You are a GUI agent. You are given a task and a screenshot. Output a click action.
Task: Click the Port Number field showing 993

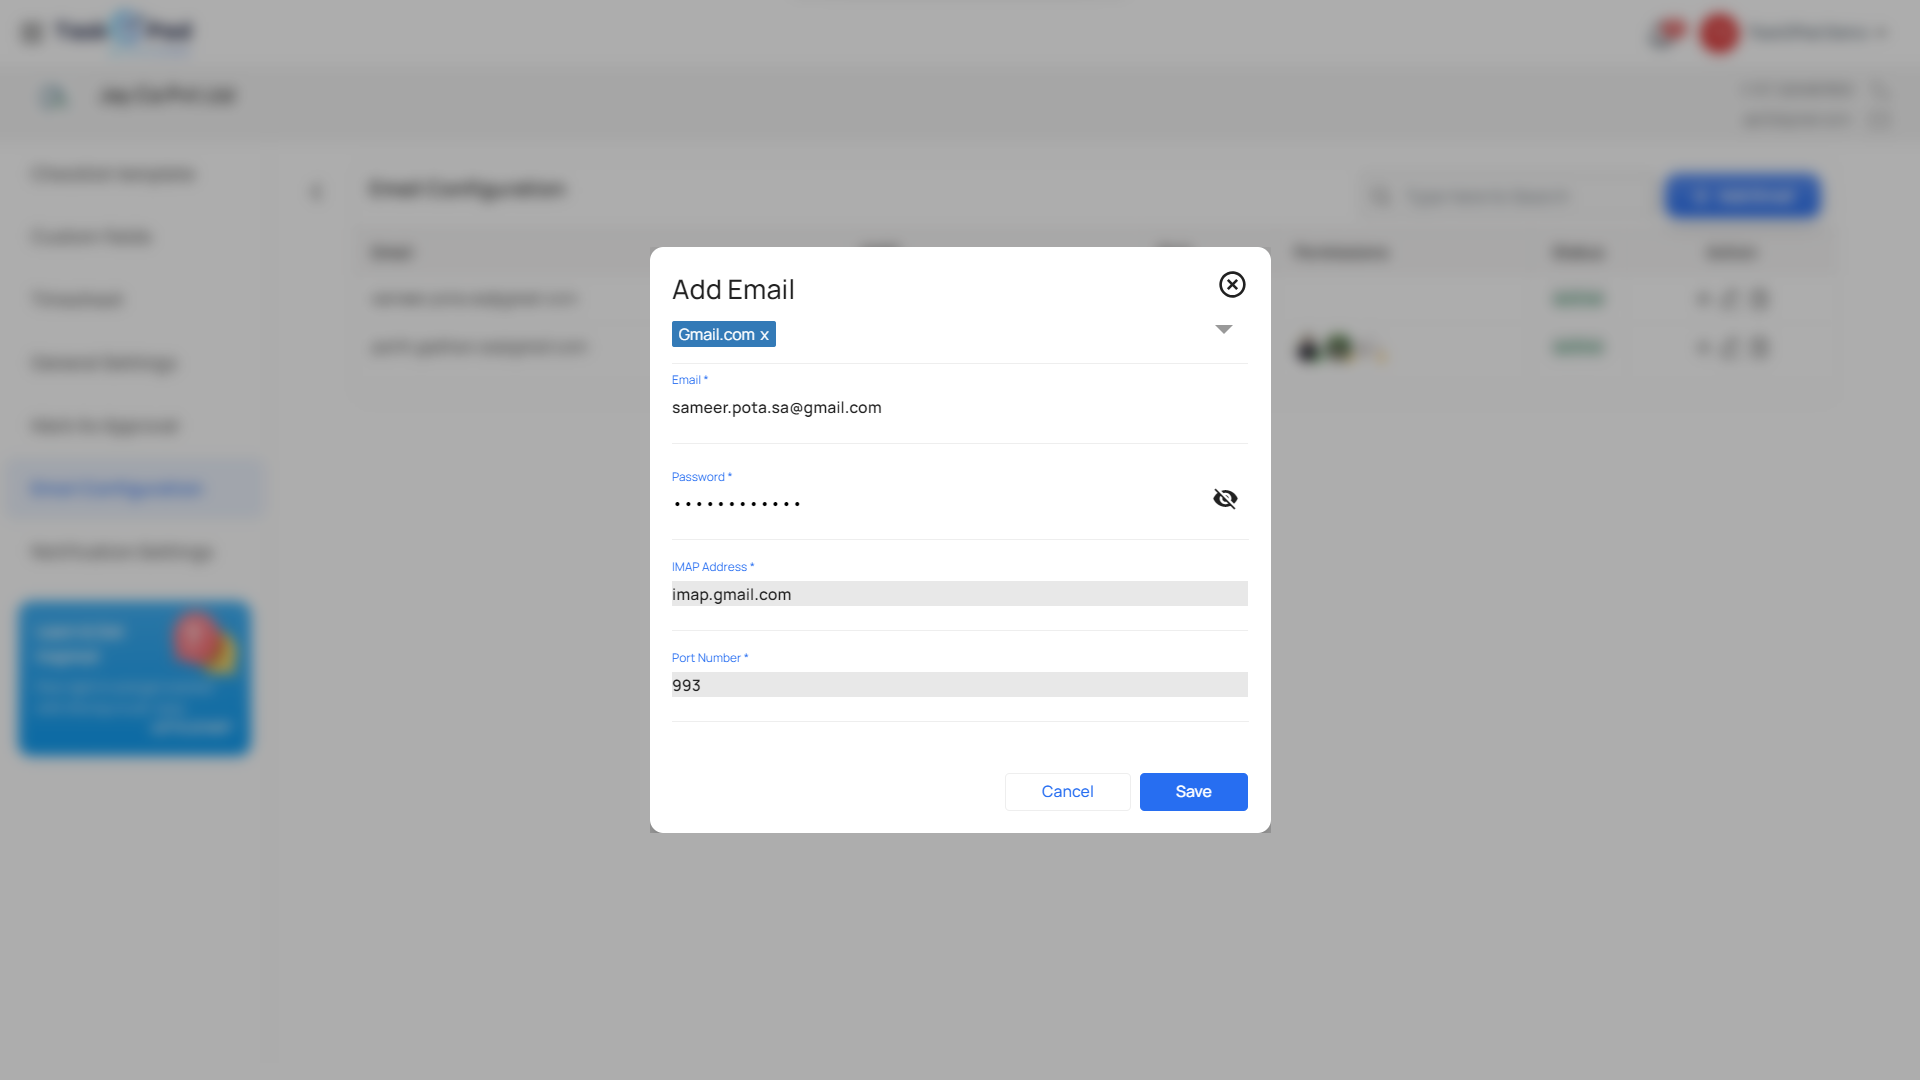pos(958,685)
